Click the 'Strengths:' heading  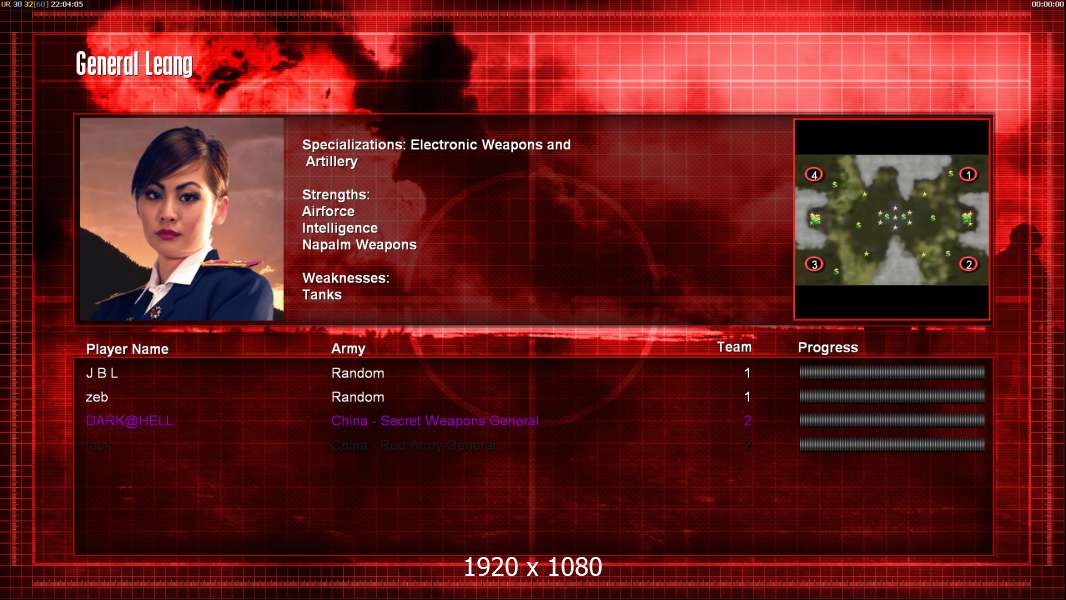pyautogui.click(x=336, y=195)
